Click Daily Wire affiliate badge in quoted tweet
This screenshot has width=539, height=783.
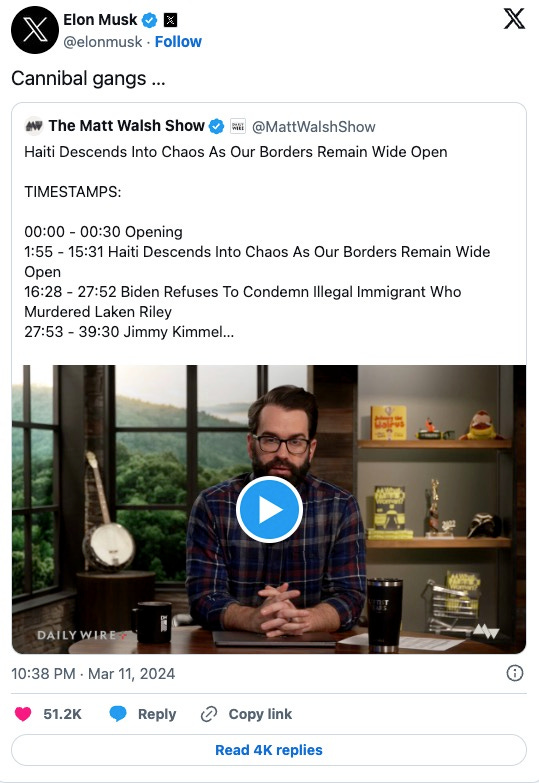238,126
